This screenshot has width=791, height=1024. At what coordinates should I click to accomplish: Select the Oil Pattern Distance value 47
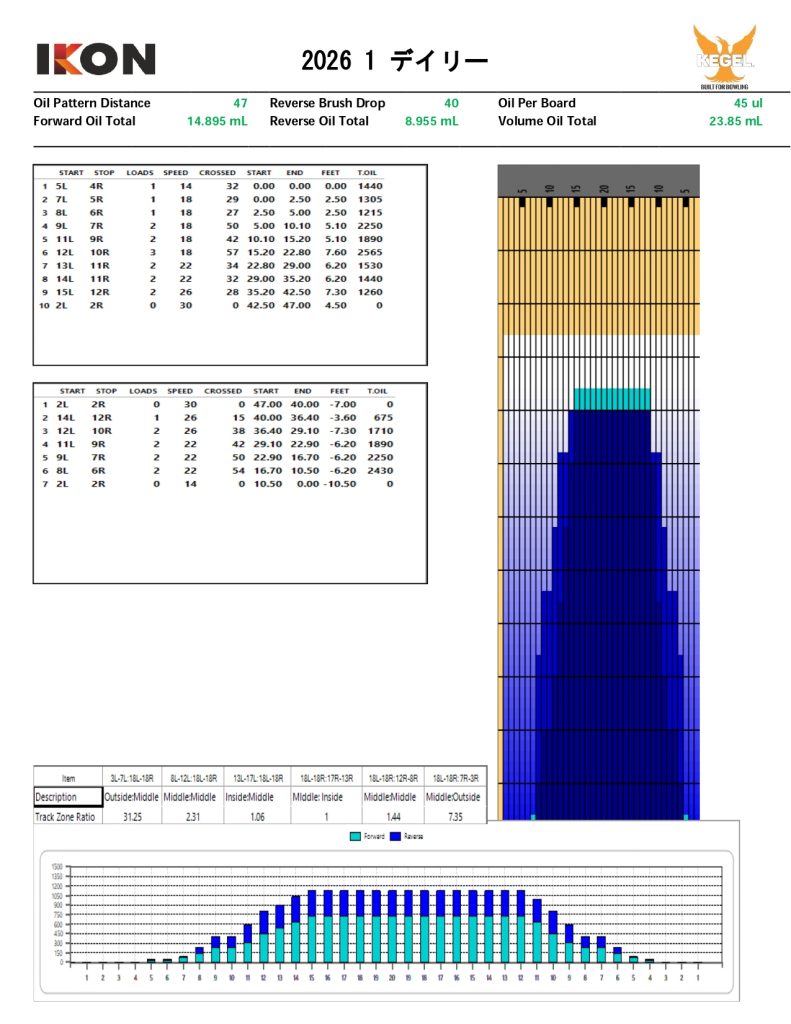click(x=240, y=103)
